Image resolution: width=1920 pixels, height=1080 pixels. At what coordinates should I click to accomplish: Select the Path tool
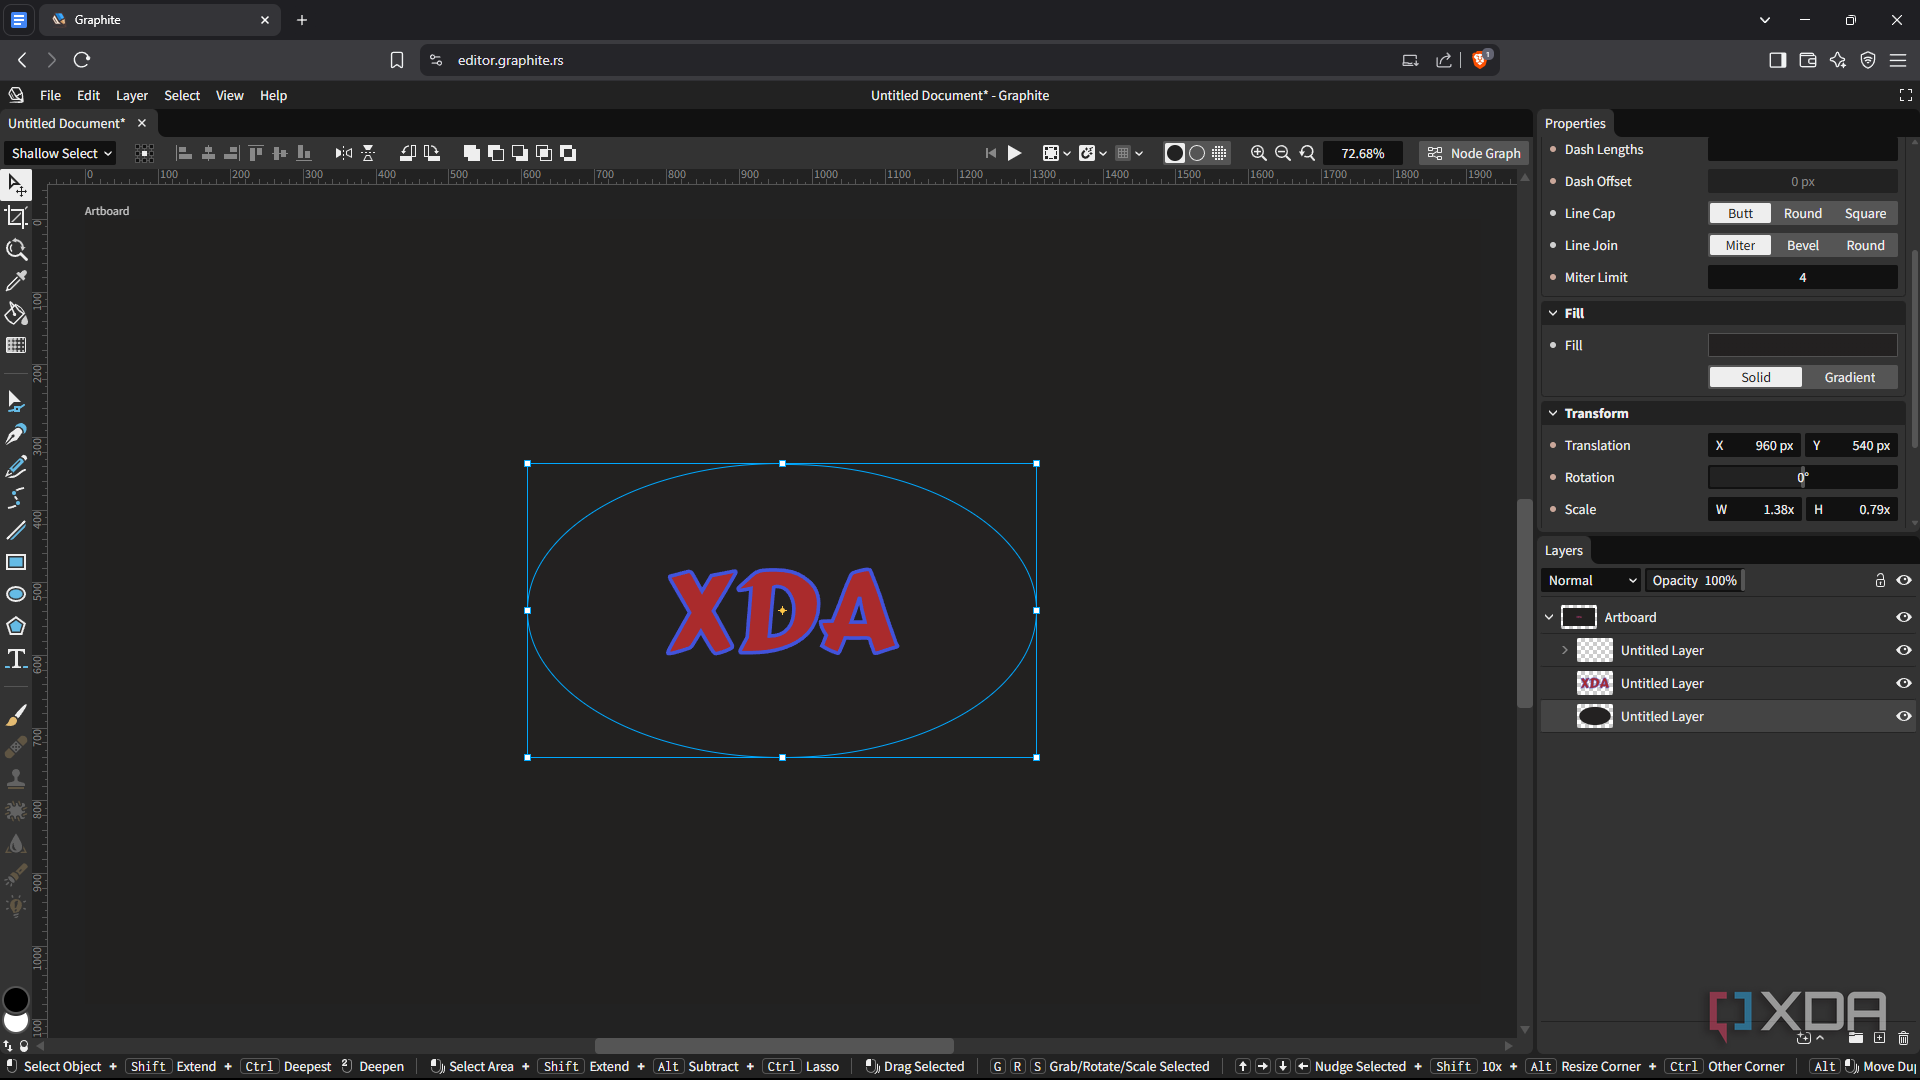(16, 402)
